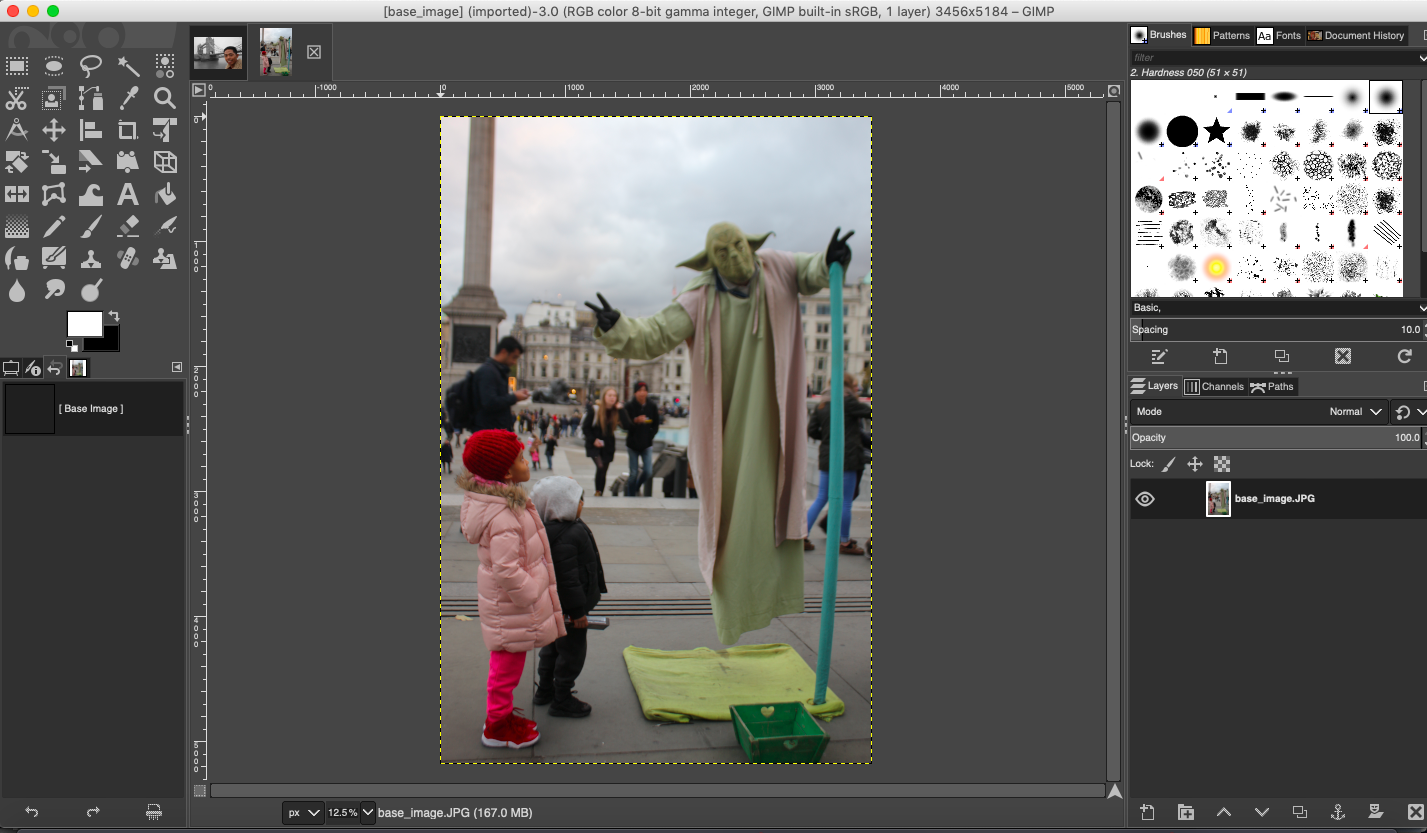Switch to the Patterns tab
Image resolution: width=1427 pixels, height=833 pixels.
point(1222,35)
